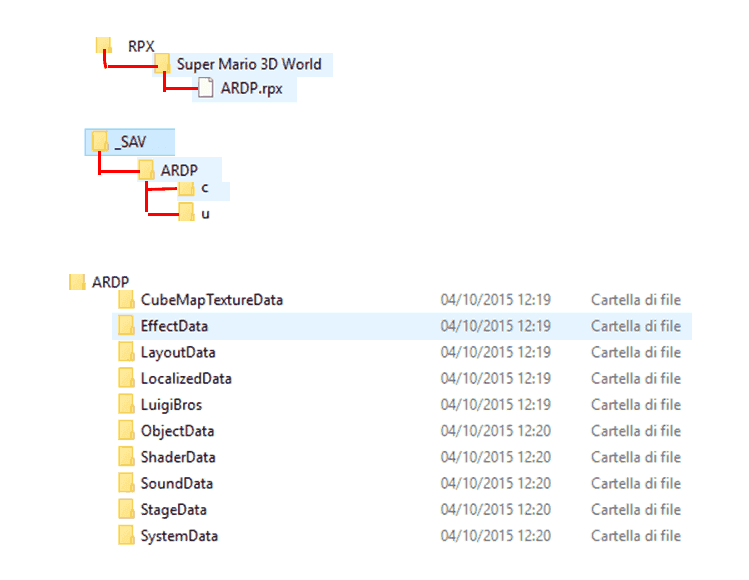The height and width of the screenshot is (580, 749).
Task: Click the ObjectData folder icon
Action: 126,431
